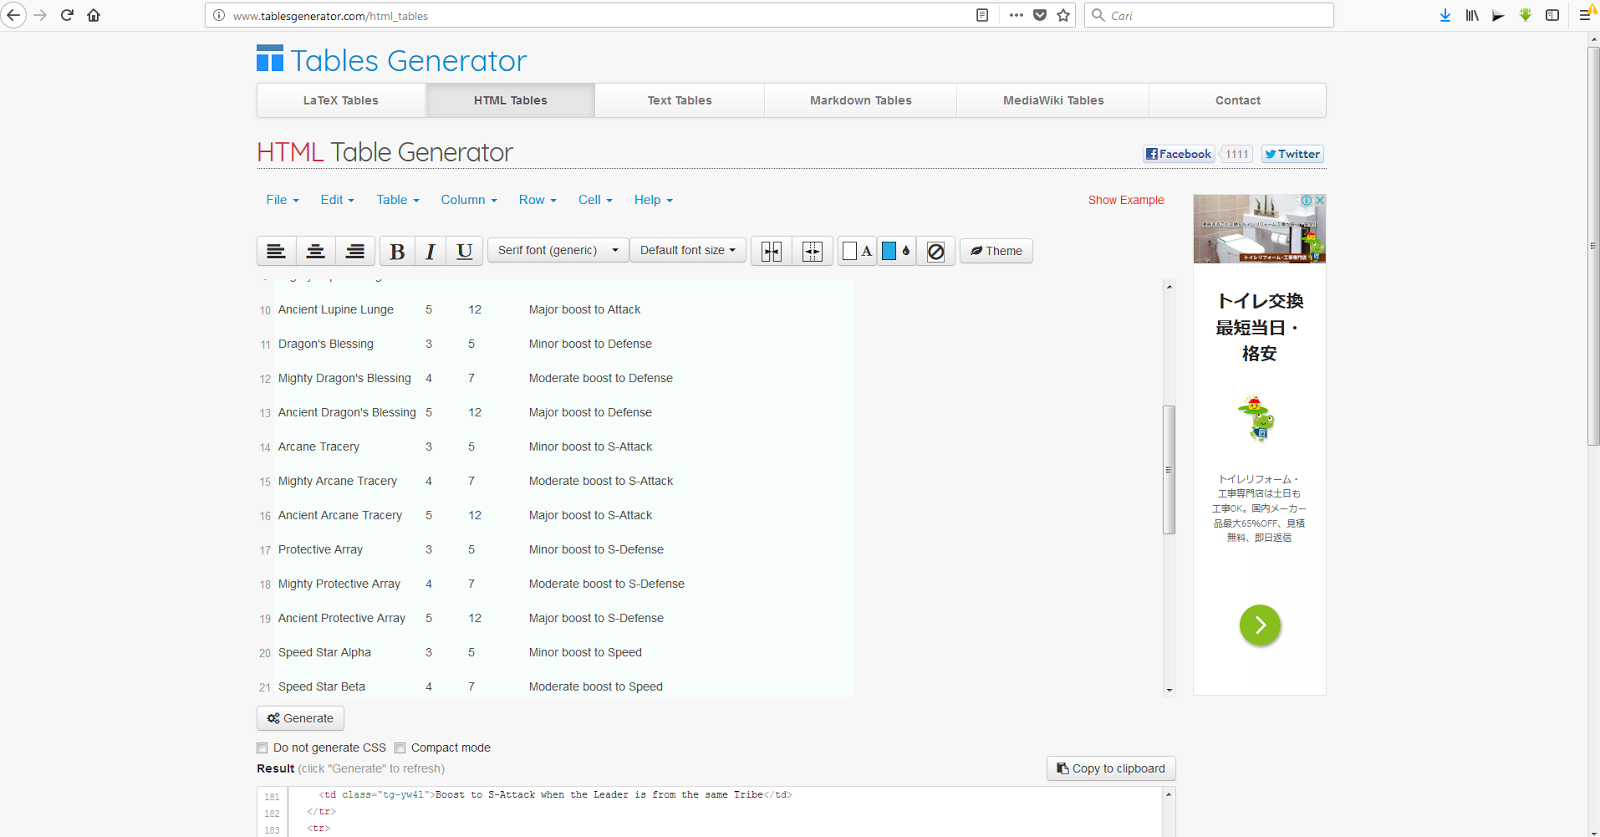Open the Default font size dropdown
The height and width of the screenshot is (837, 1600).
pos(688,250)
